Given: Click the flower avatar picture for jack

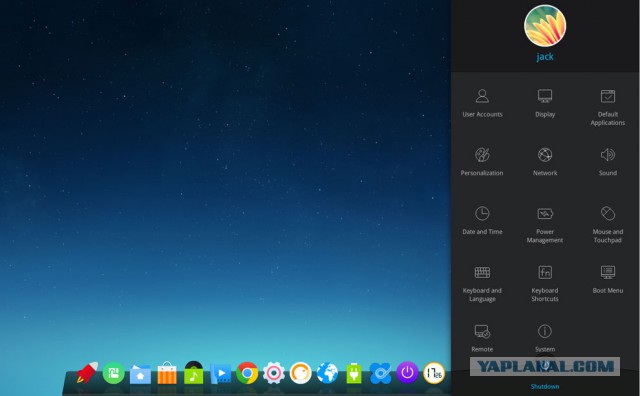Looking at the screenshot, I should [x=545, y=26].
